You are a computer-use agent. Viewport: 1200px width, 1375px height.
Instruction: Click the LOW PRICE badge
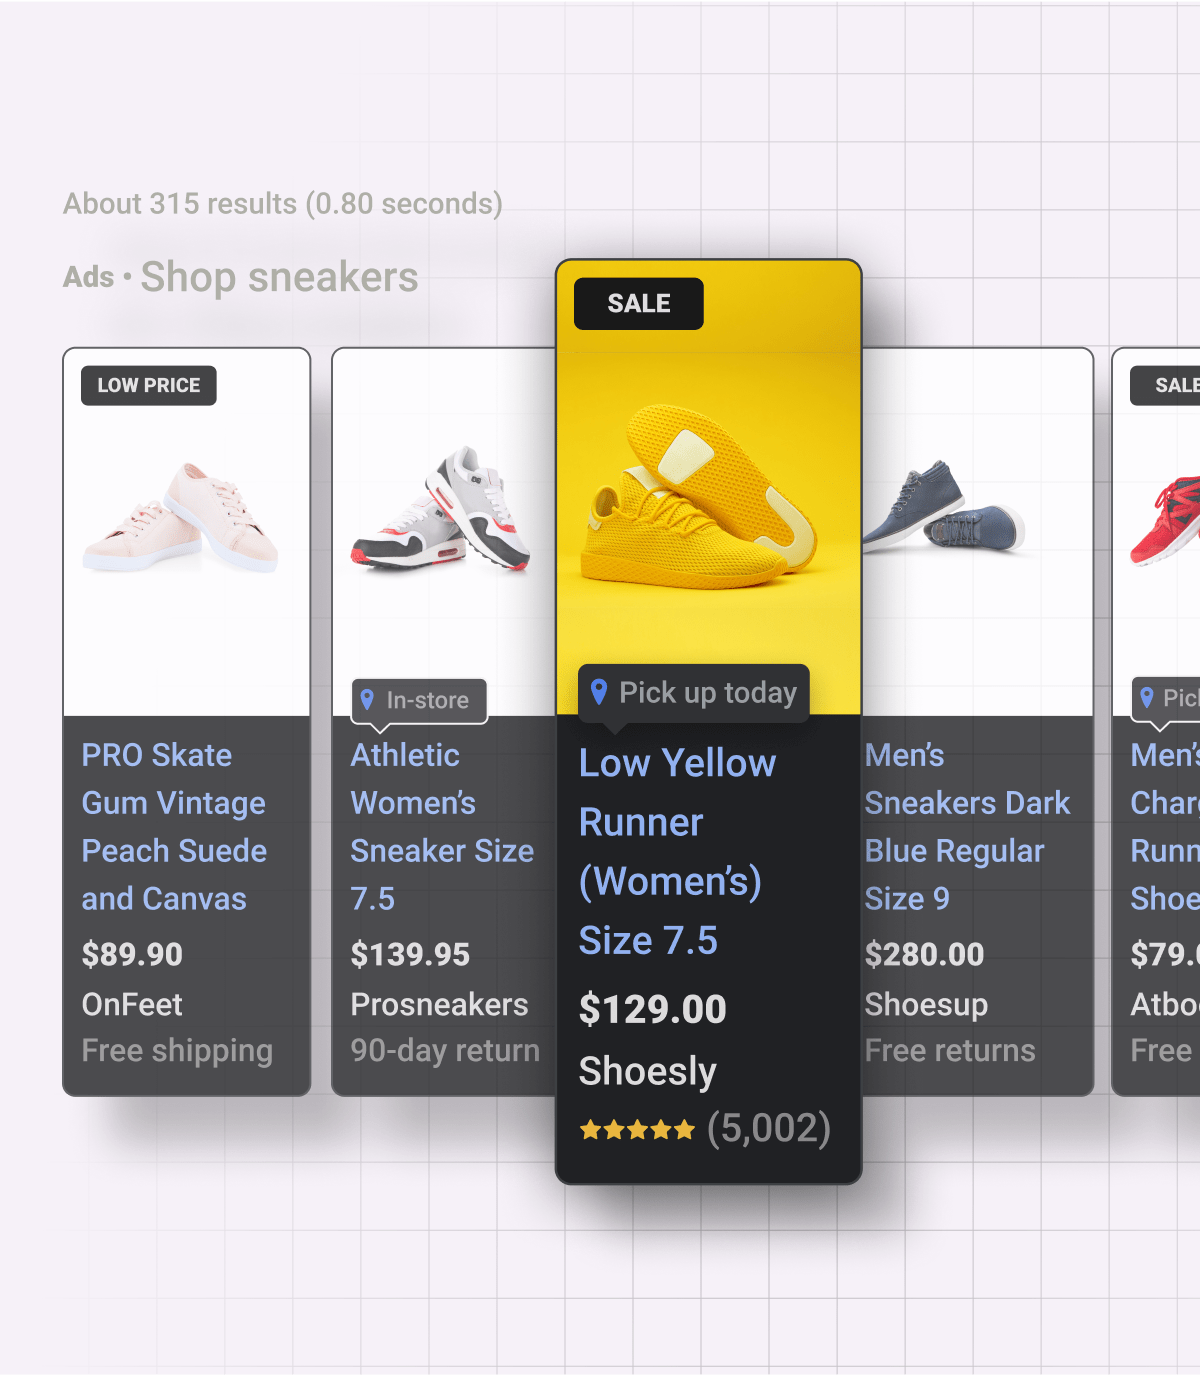coord(149,386)
